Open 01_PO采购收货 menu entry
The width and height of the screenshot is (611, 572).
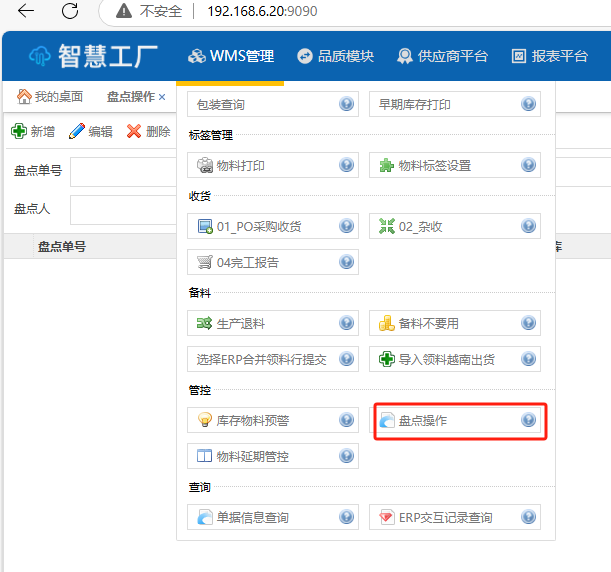point(265,226)
